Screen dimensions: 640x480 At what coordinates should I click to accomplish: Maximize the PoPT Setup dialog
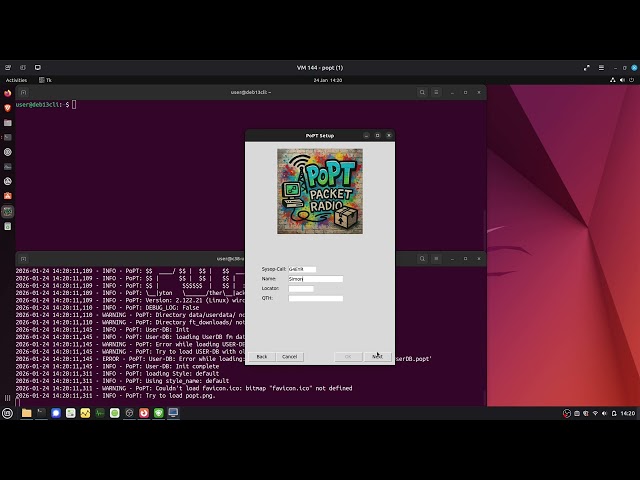(378, 135)
